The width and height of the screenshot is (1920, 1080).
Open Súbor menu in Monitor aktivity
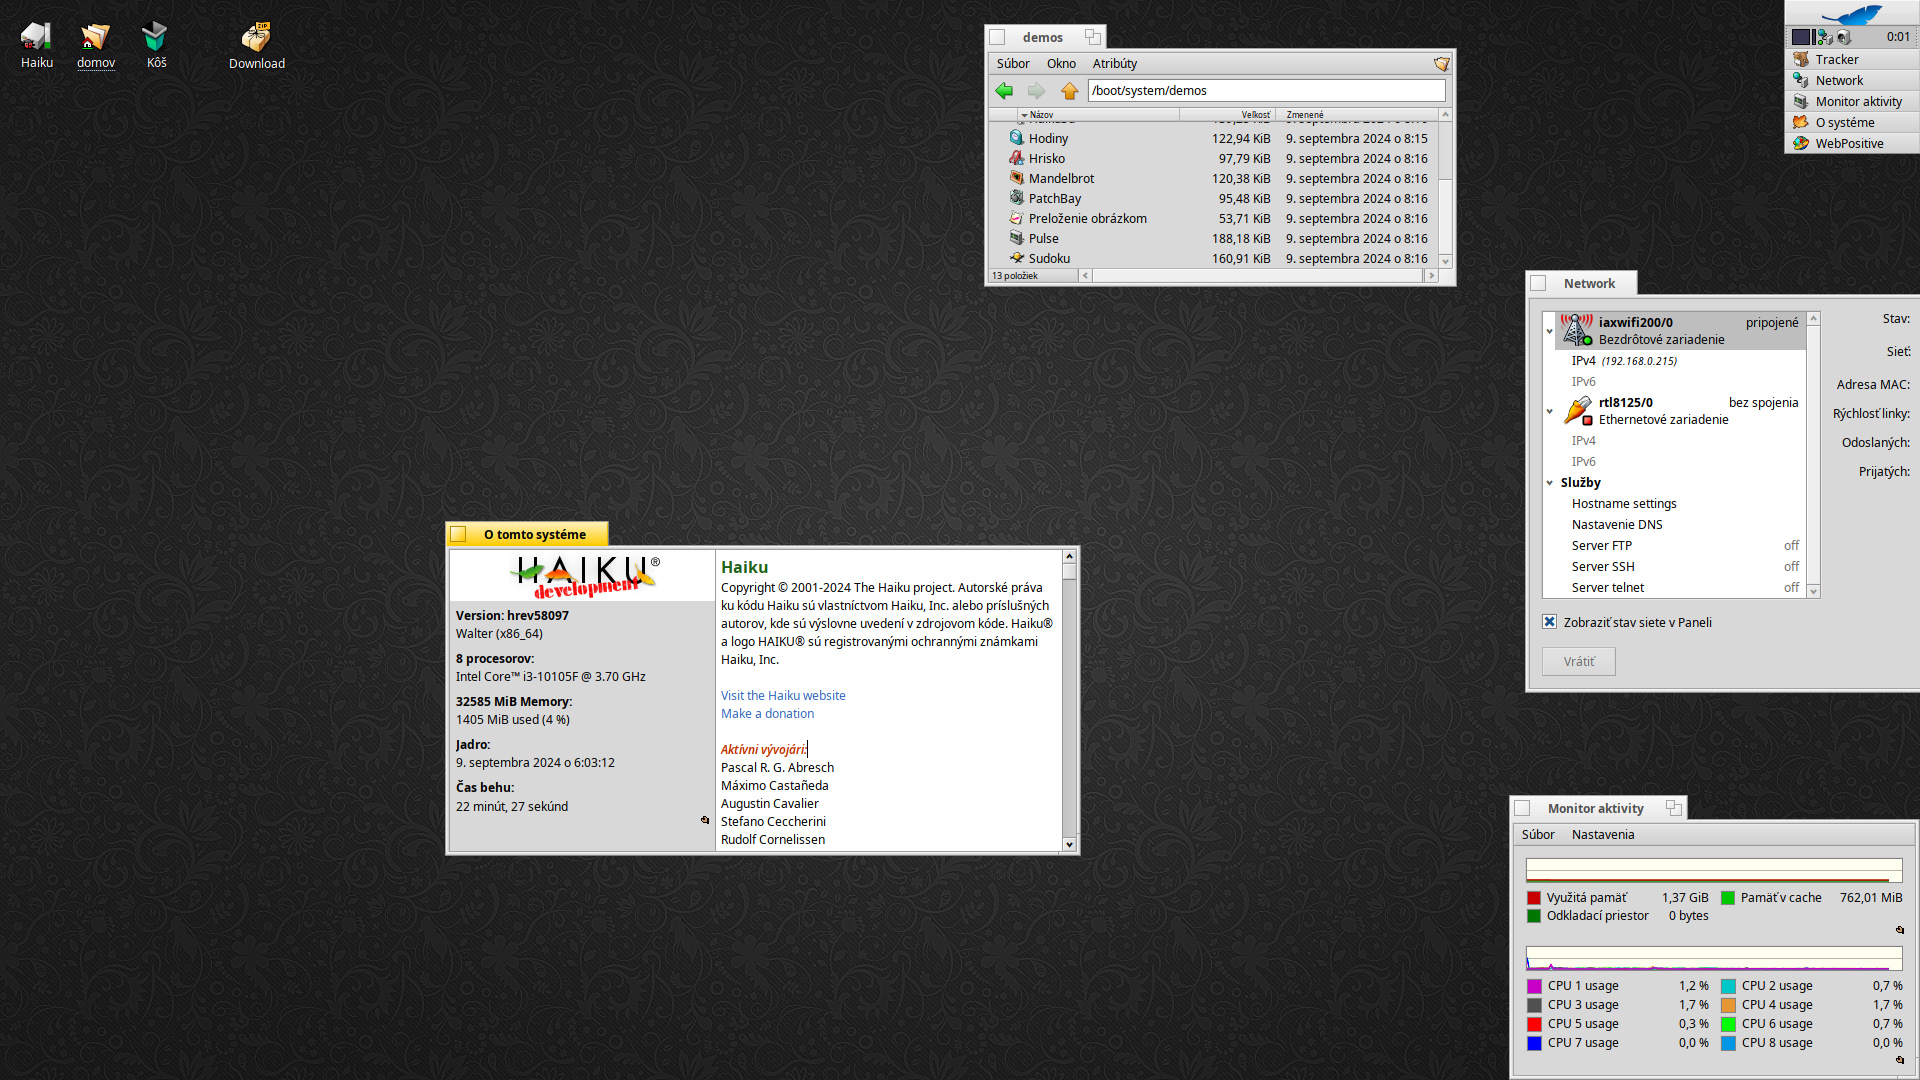click(x=1537, y=835)
